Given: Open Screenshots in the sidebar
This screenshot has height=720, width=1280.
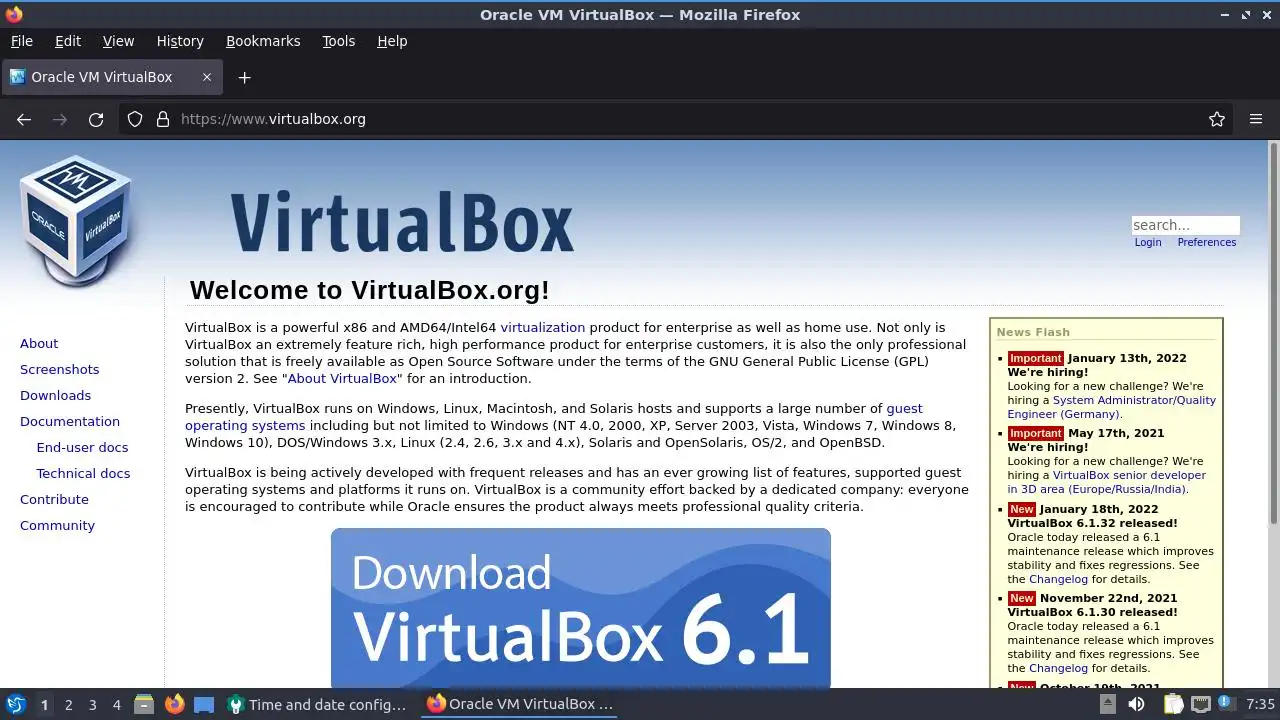Looking at the screenshot, I should click(x=59, y=369).
